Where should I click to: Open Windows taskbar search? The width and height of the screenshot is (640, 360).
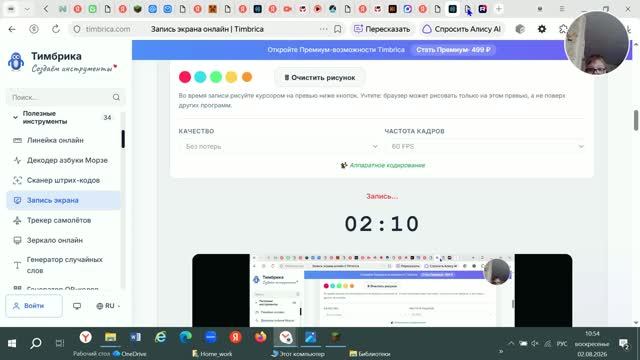(x=36, y=343)
